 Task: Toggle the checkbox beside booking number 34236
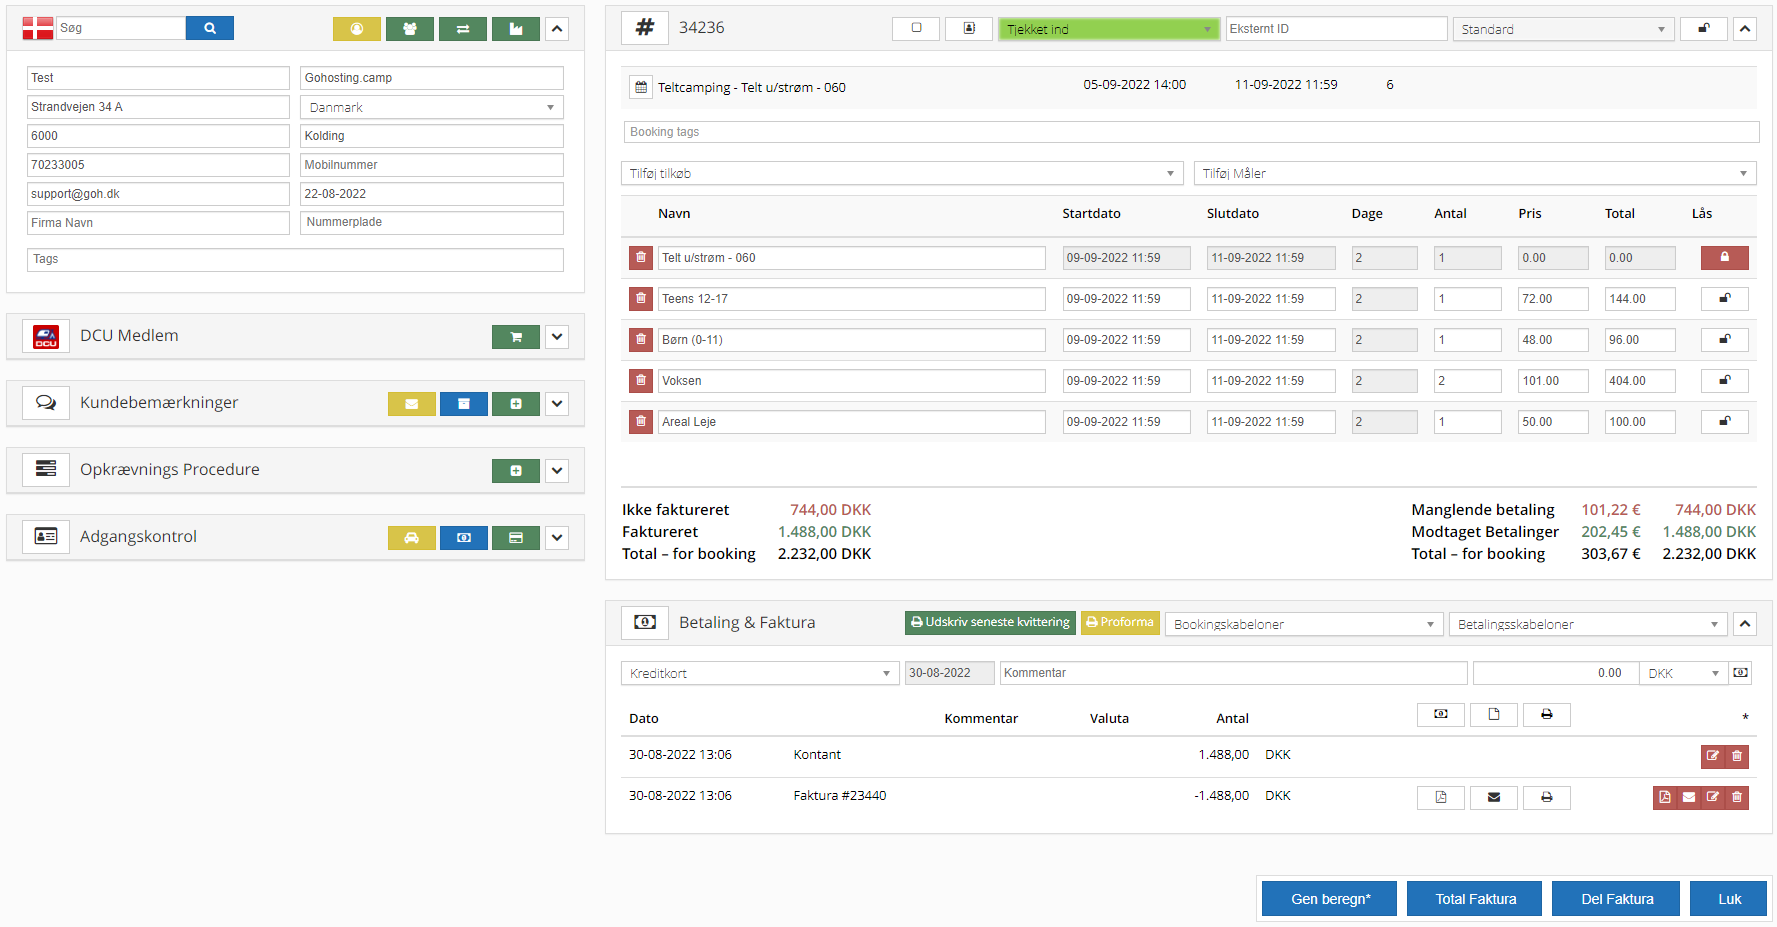[916, 28]
